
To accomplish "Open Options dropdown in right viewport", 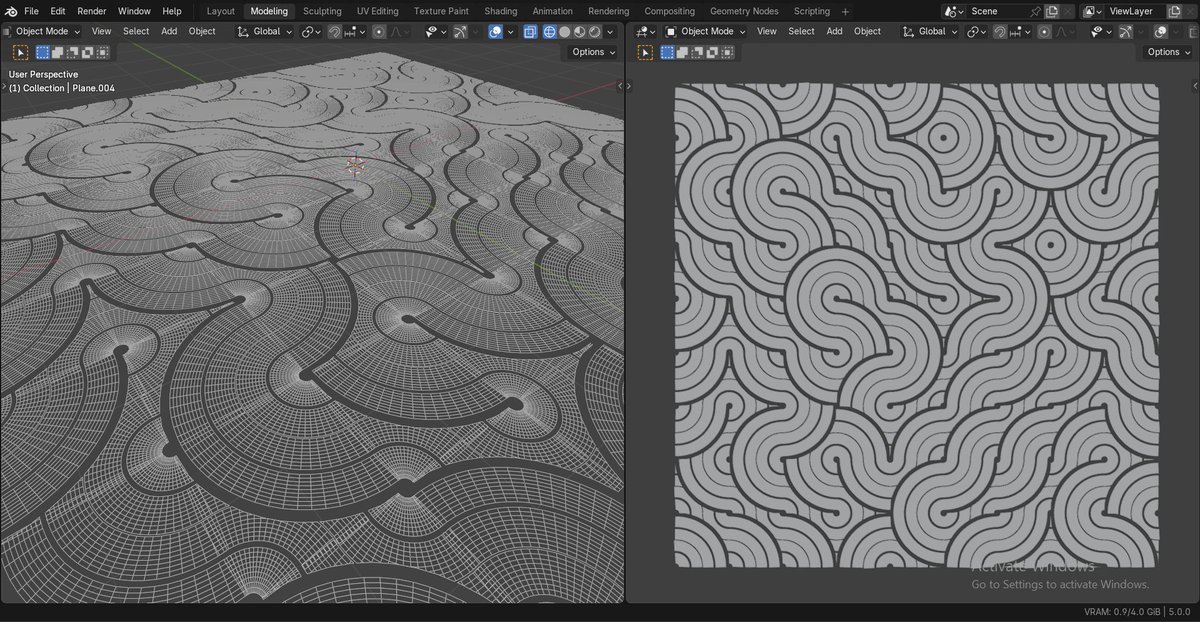I will pyautogui.click(x=1168, y=52).
